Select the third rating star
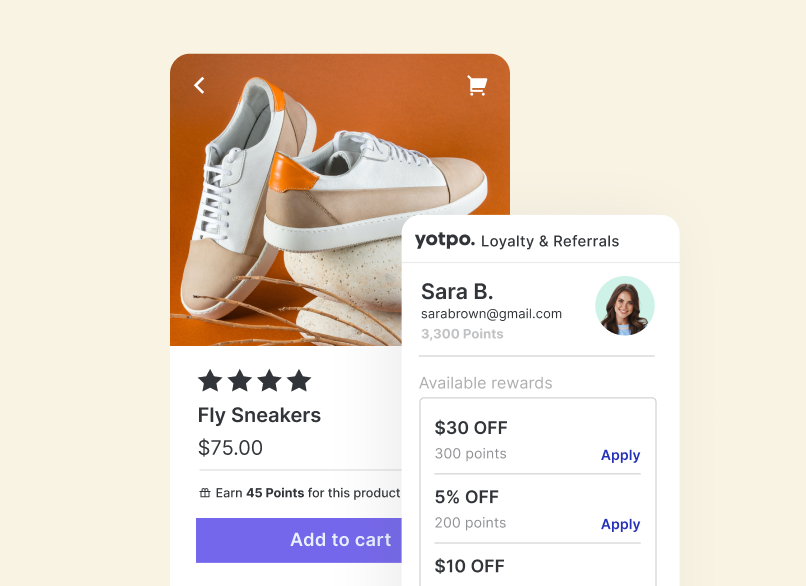Viewport: 806px width, 586px height. click(269, 381)
